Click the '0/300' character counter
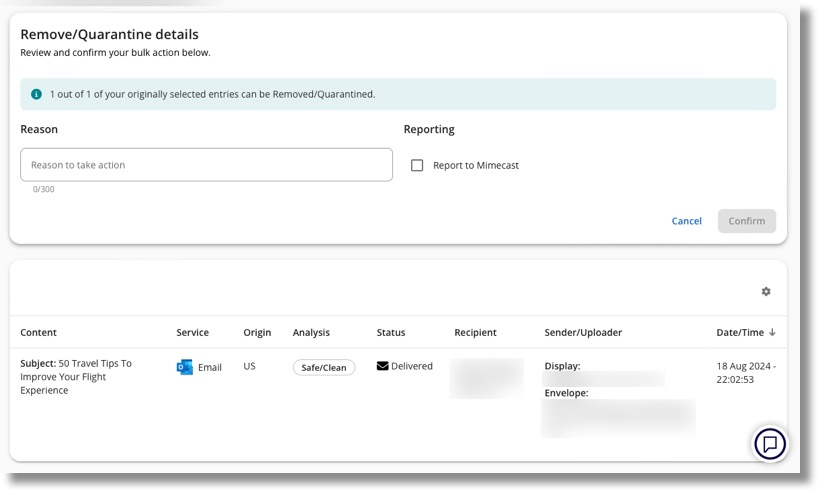 pyautogui.click(x=43, y=189)
